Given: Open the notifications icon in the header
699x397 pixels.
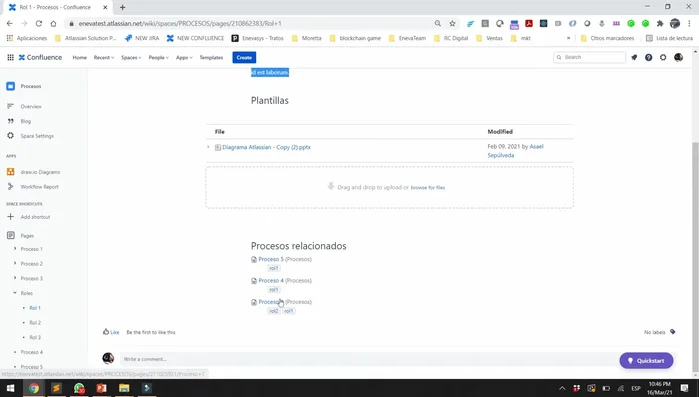Looking at the screenshot, I should pos(634,57).
